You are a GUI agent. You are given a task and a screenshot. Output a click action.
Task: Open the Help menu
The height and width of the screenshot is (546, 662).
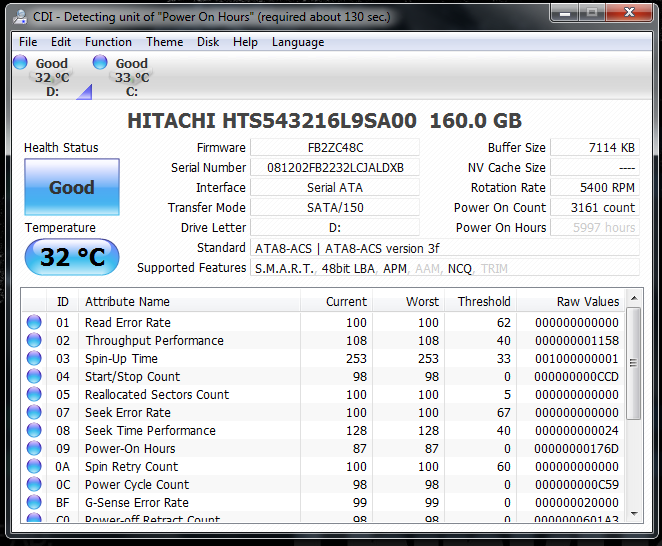pos(245,42)
